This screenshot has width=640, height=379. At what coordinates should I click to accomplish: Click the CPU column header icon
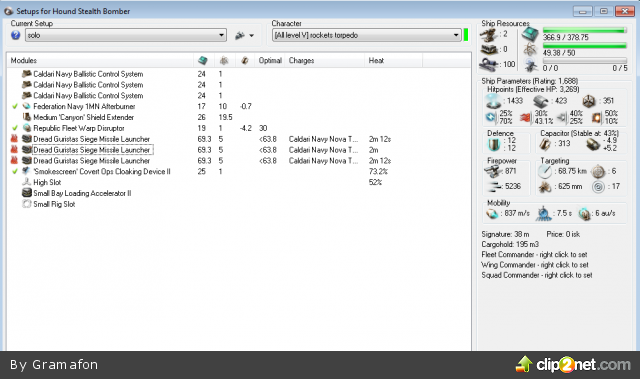(202, 60)
